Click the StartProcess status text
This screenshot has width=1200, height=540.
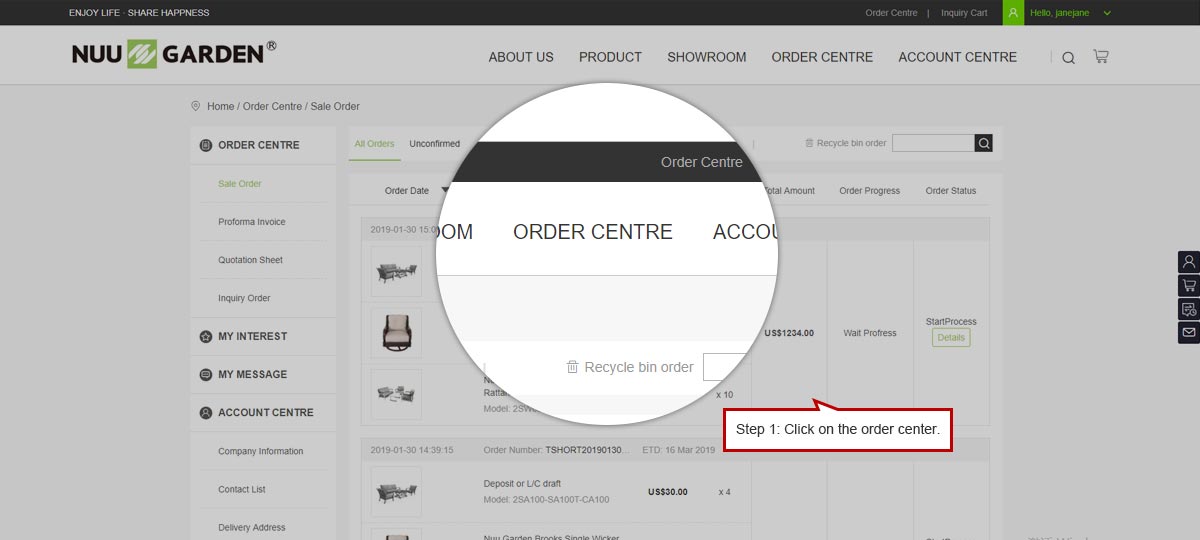tap(951, 322)
